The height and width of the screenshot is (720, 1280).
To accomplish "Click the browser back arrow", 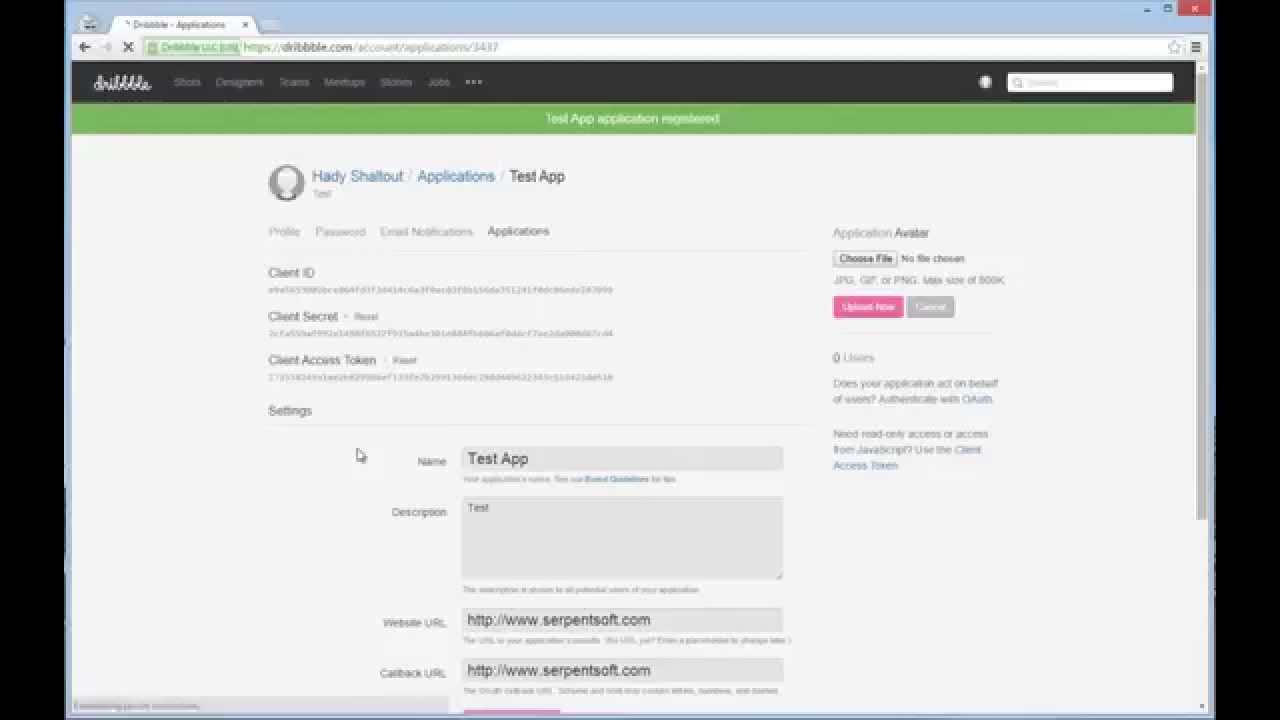I will 84,47.
